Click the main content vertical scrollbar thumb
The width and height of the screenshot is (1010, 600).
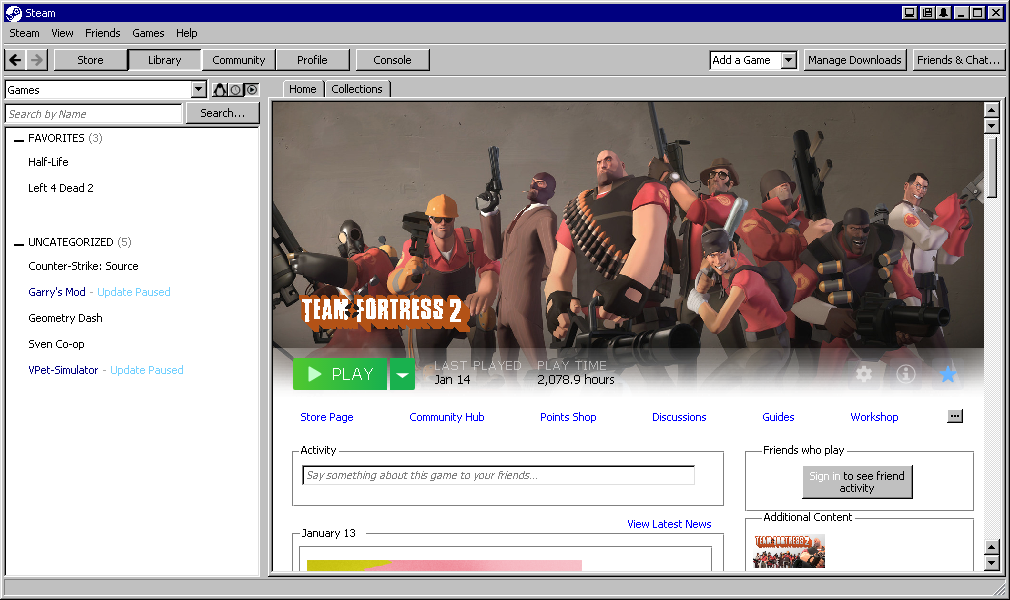(x=992, y=167)
